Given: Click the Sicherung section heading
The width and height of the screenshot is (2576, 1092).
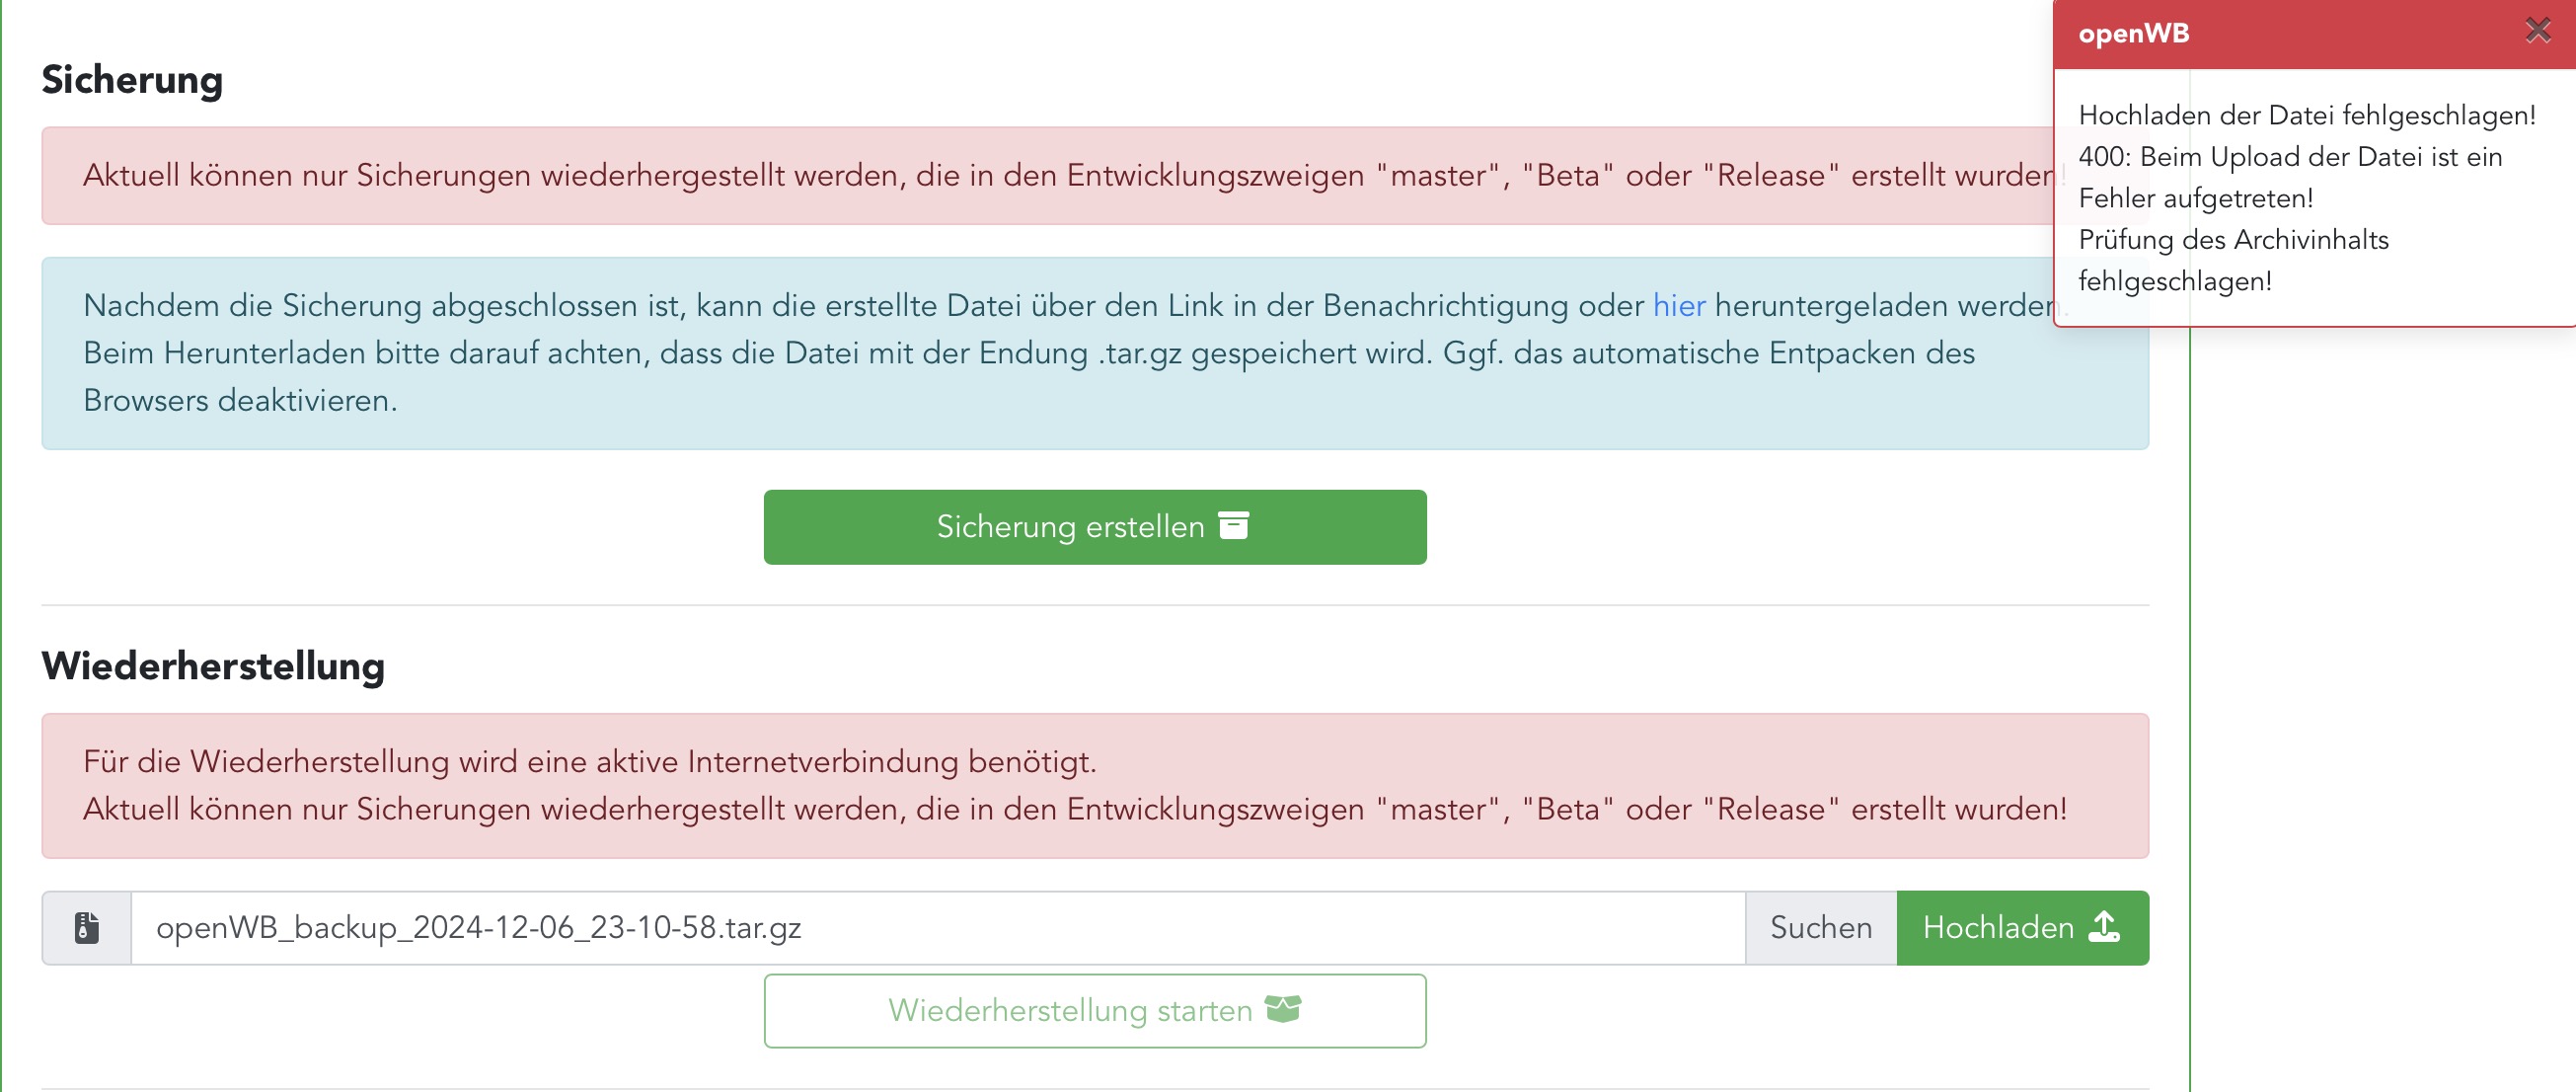Looking at the screenshot, I should click(132, 80).
